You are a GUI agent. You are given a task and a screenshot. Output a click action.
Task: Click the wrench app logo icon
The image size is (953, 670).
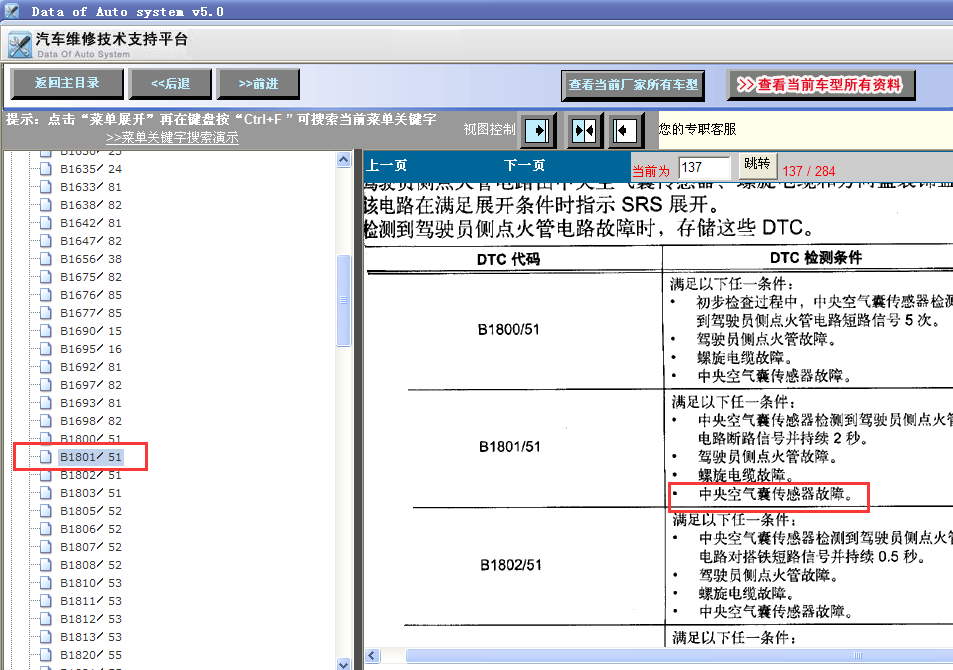point(19,46)
